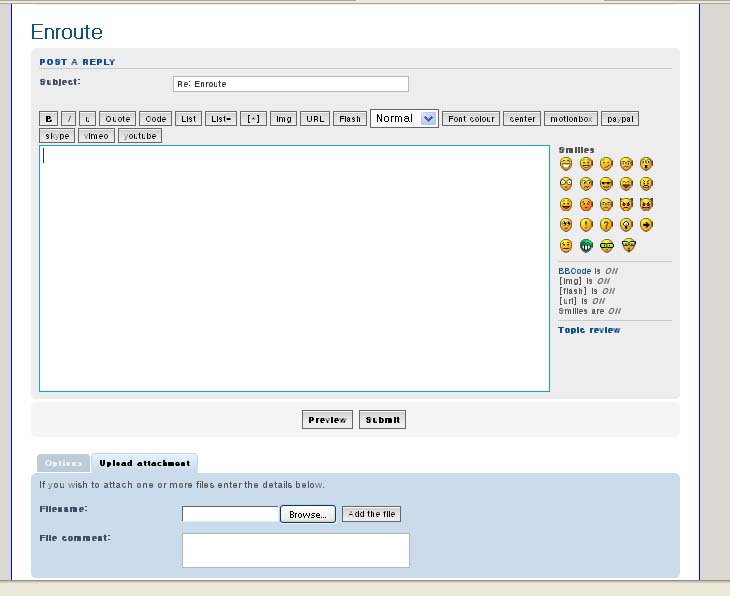Select the Upload attachment tab
Viewport: 730px width, 596px height.
point(144,464)
